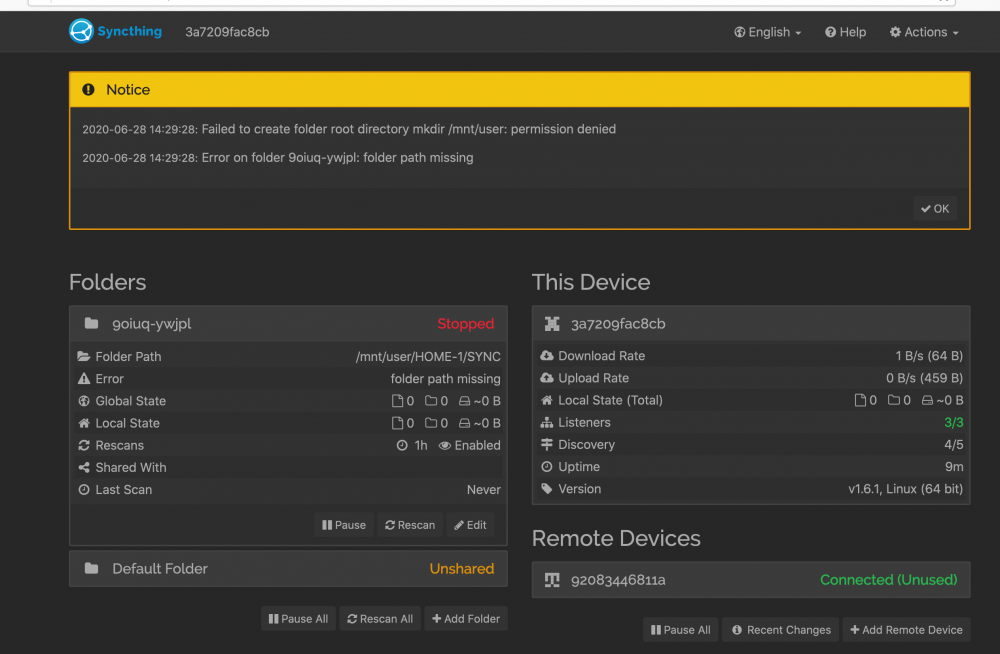Click the version v1.6.1, Linux (64 bit) text

906,489
